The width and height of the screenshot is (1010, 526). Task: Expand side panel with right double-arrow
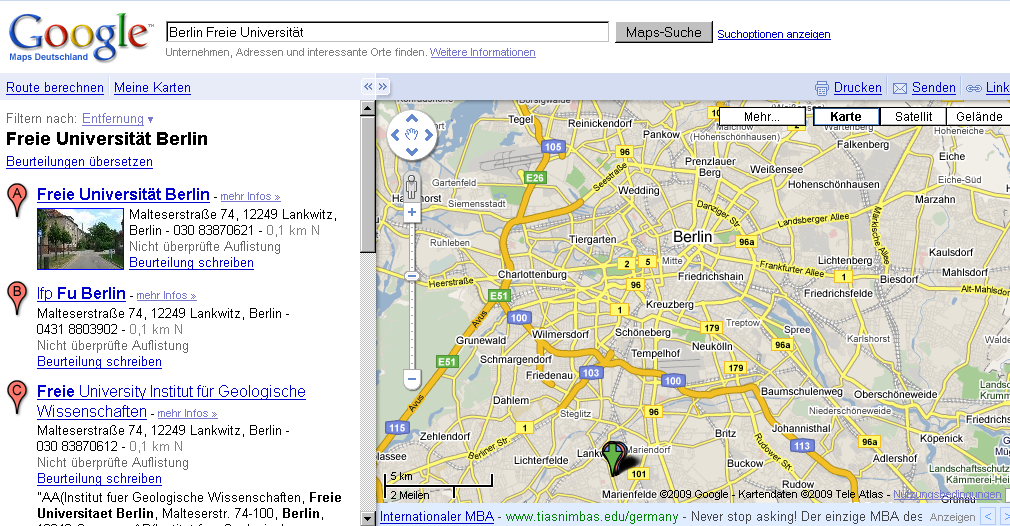383,86
